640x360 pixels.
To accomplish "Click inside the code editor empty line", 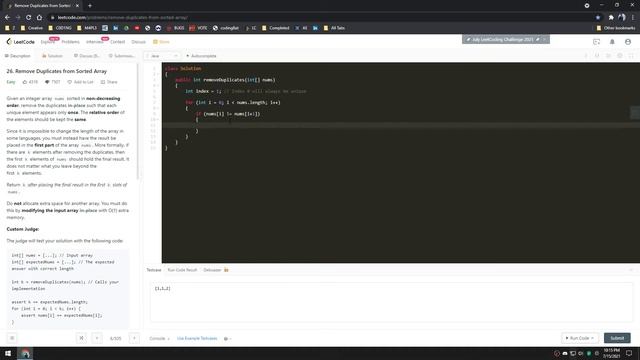I will 400,125.
